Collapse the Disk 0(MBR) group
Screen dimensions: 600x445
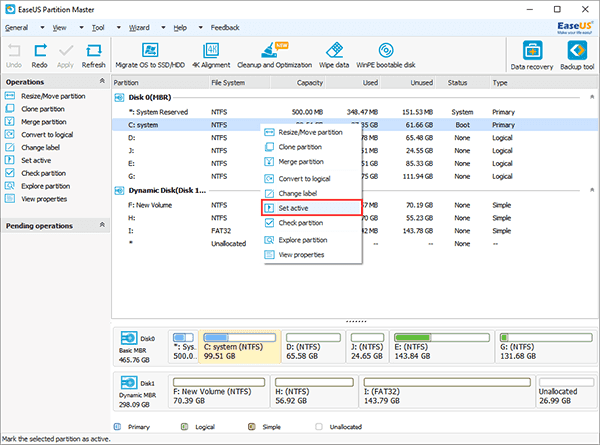click(x=592, y=97)
